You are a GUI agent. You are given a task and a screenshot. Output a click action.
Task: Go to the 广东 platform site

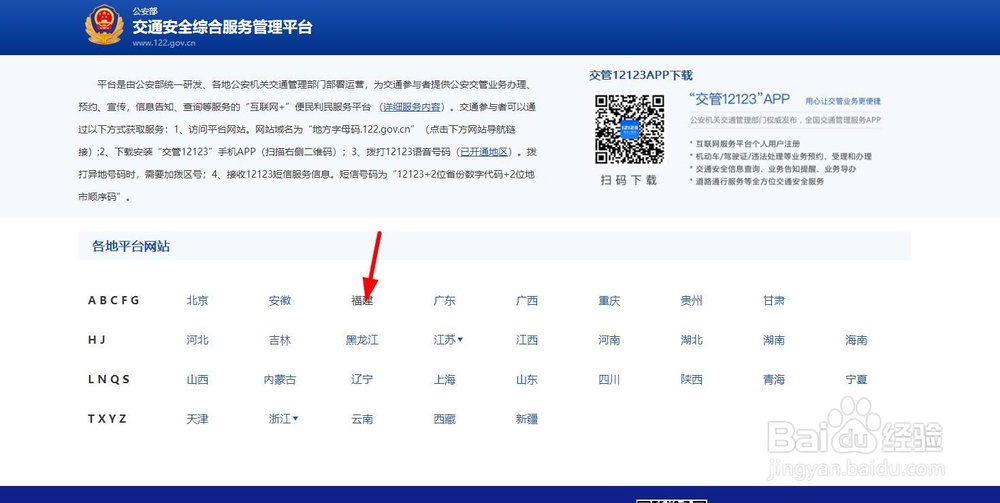coord(445,300)
